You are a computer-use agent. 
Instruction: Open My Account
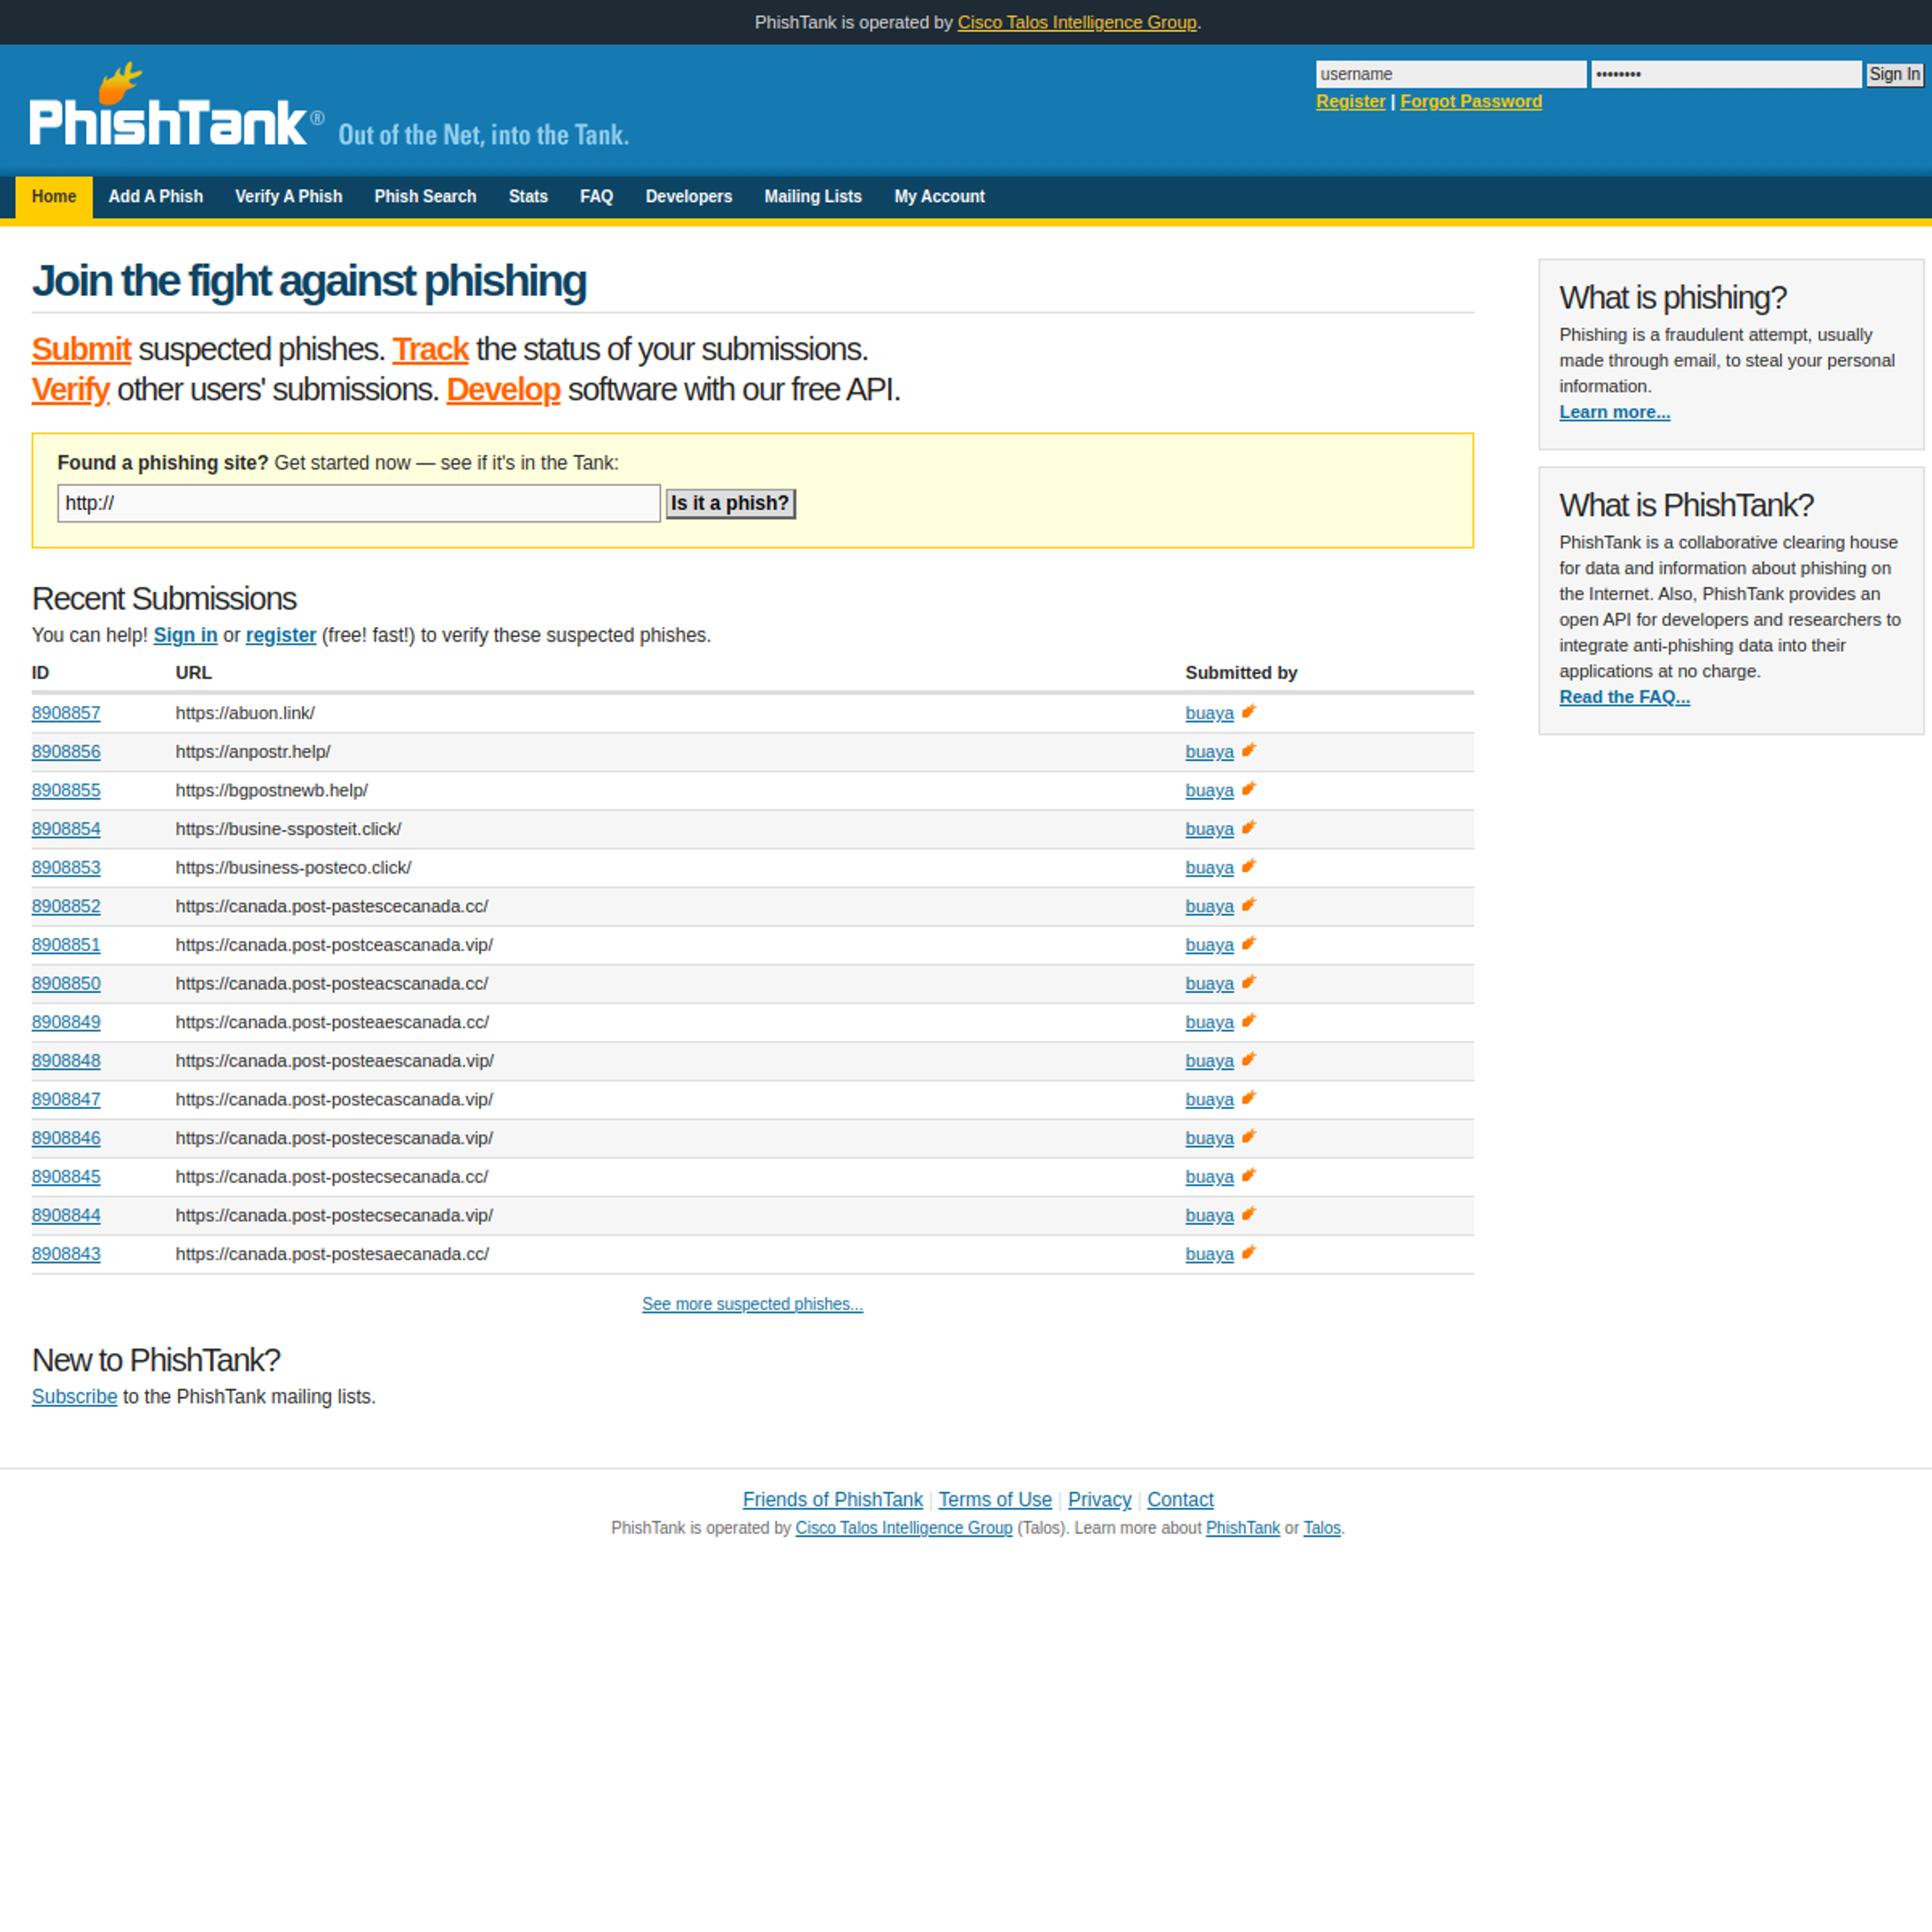(x=940, y=197)
